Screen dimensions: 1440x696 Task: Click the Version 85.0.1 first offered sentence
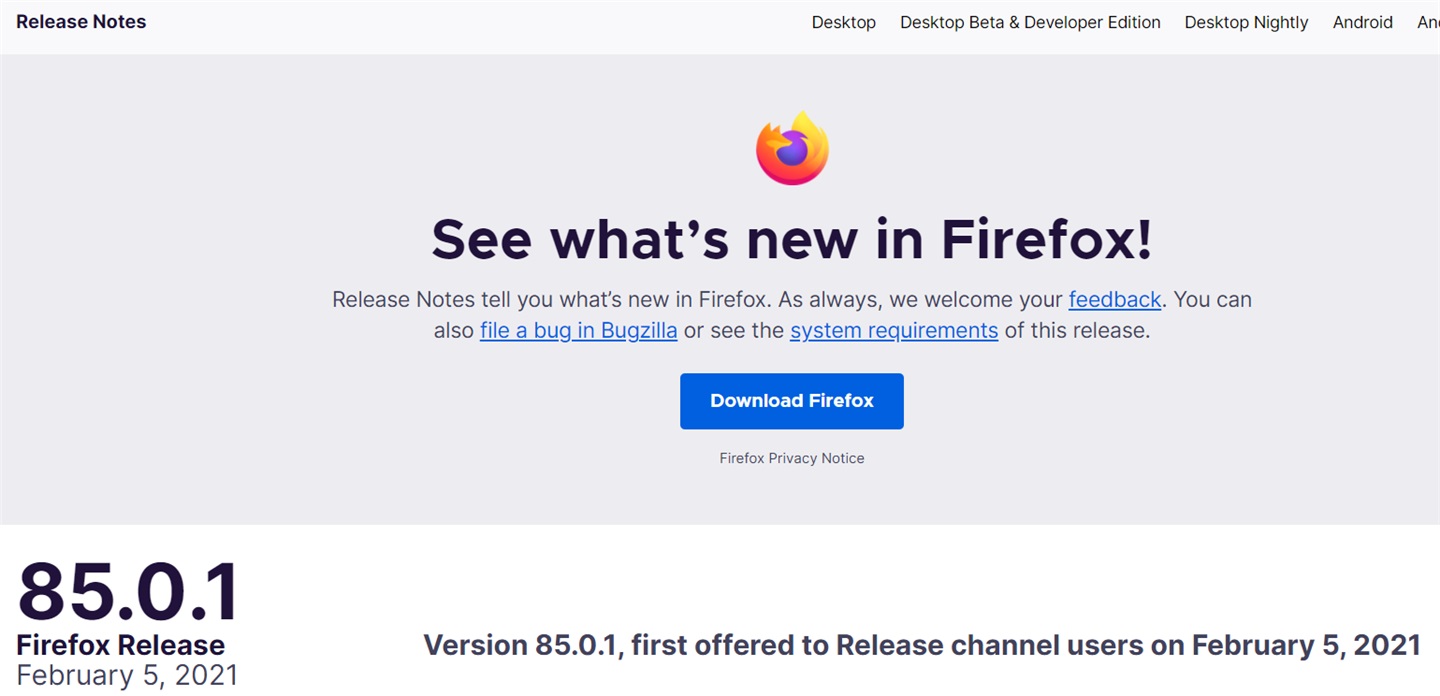pos(922,645)
